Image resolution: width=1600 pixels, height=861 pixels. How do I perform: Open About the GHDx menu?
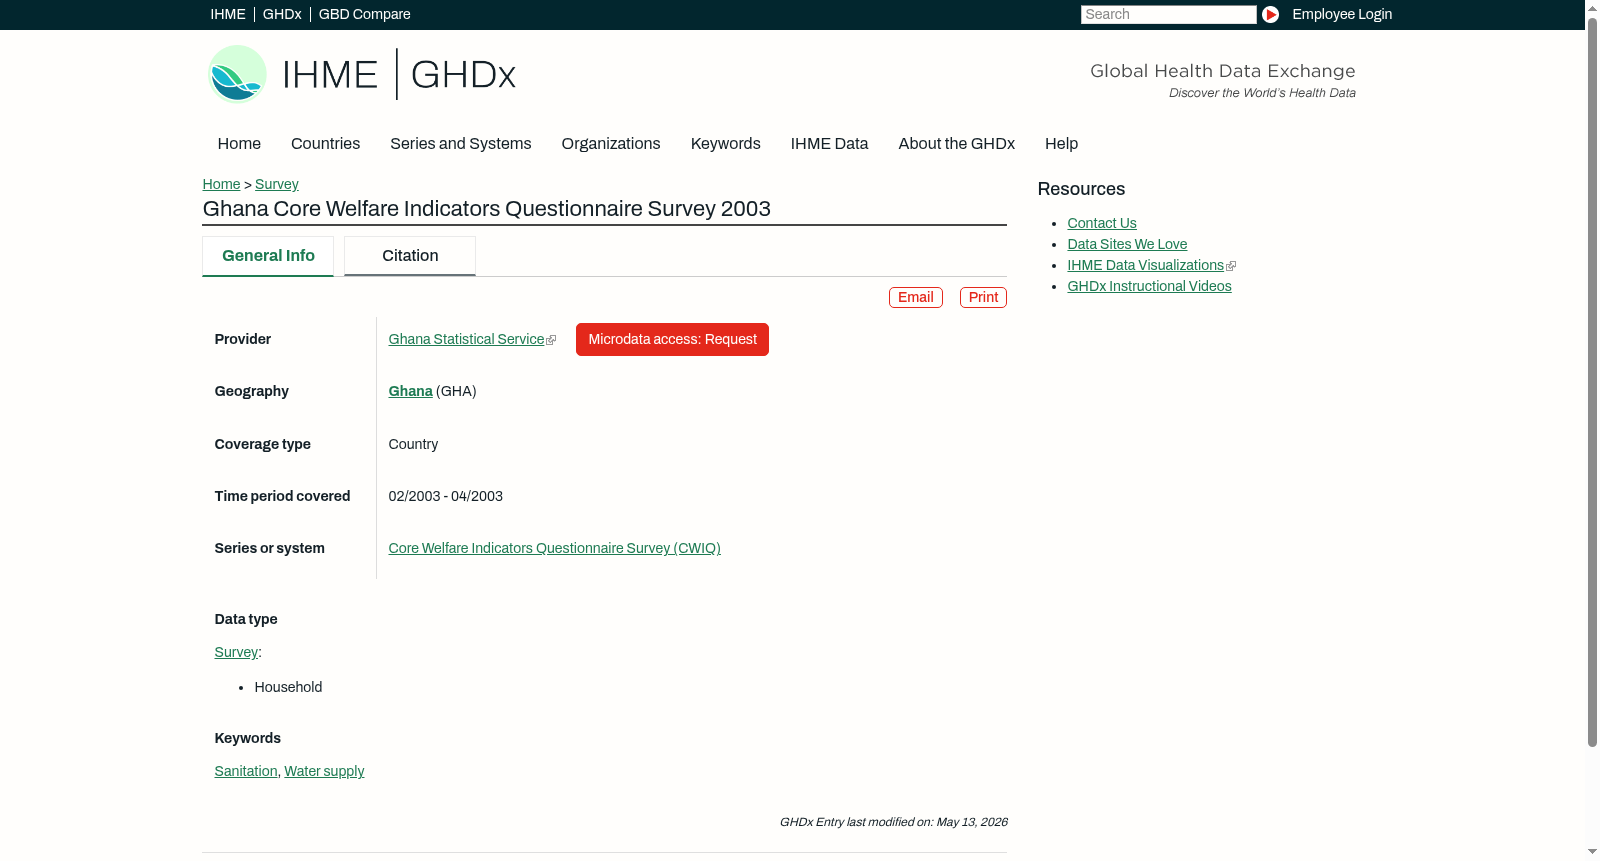click(957, 143)
